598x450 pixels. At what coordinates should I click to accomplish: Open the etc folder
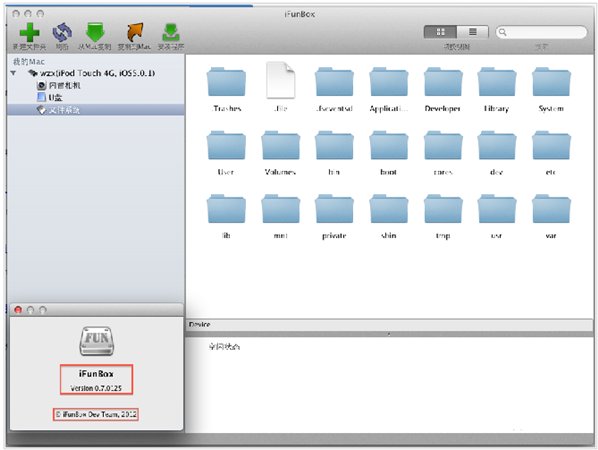pyautogui.click(x=551, y=145)
